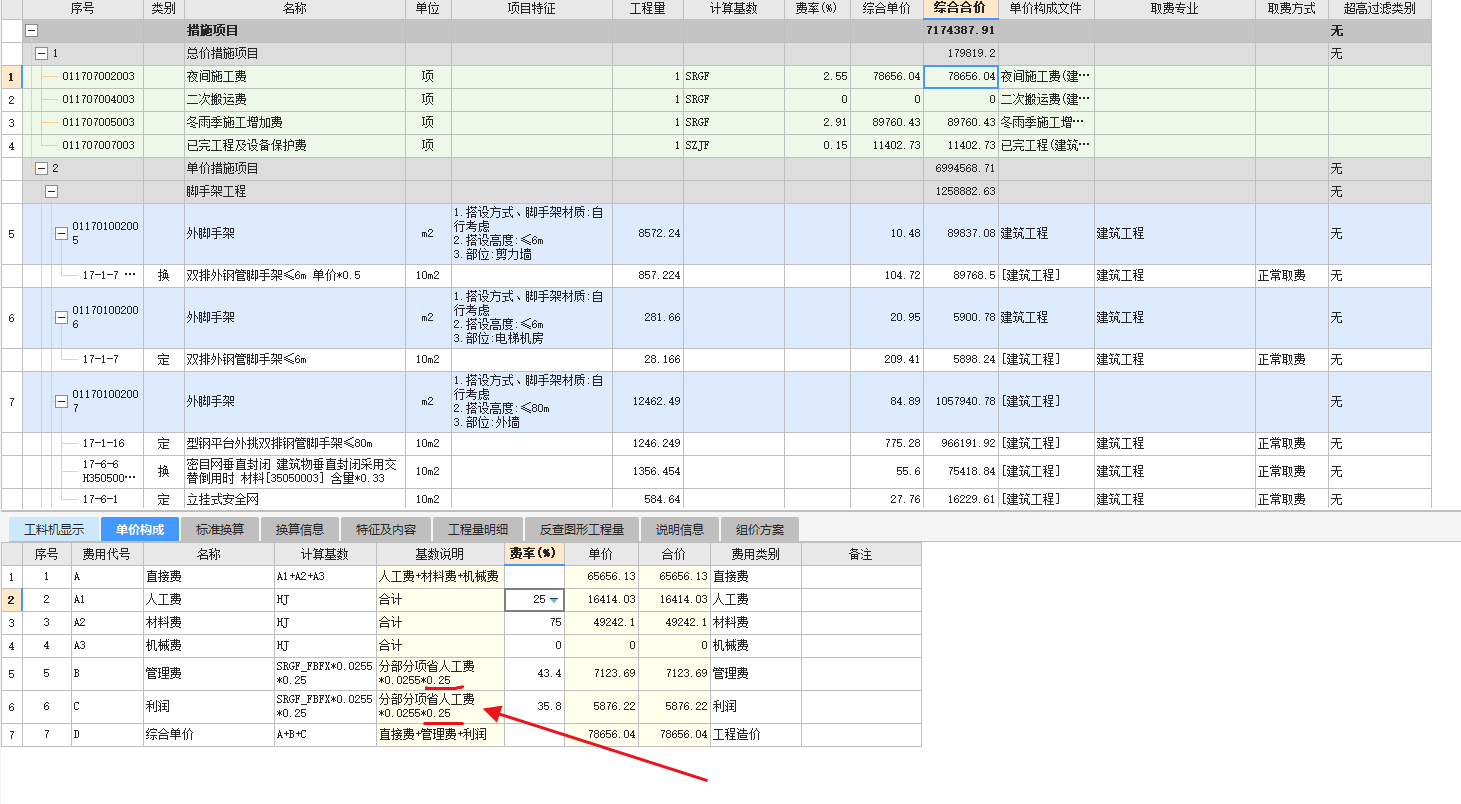Open the 标准换算 tab
Screen dimensions: 1461x804
click(x=220, y=529)
